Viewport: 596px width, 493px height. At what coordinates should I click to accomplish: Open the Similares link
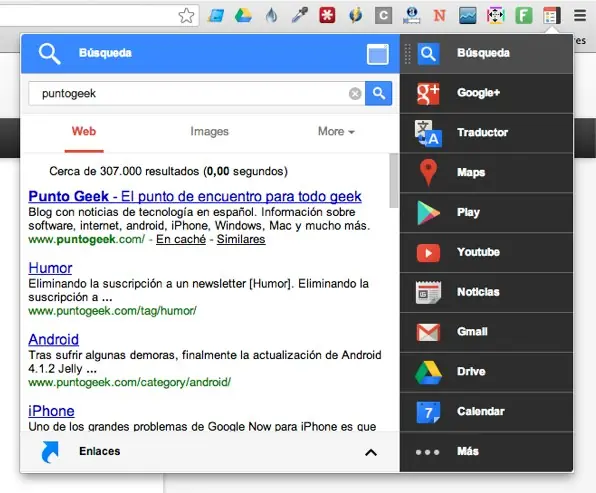click(241, 239)
